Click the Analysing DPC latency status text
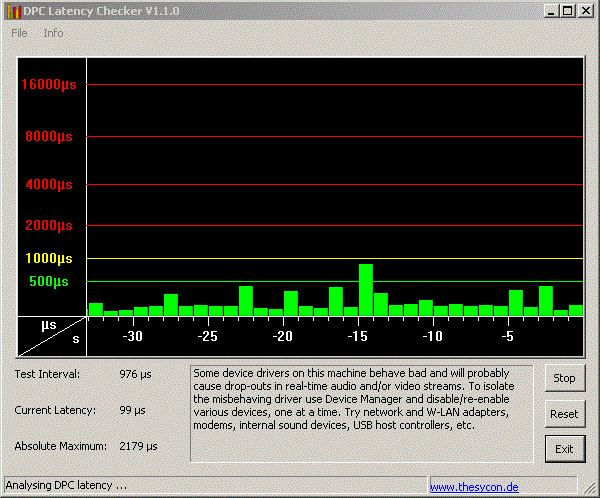The width and height of the screenshot is (600, 498). coord(66,485)
